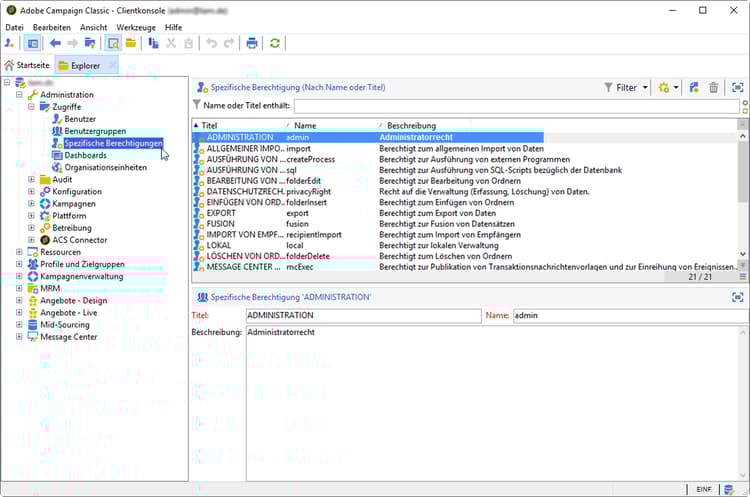Maximize the detail pane with fullscreen icon
Viewport: 750px width, 497px height.
tap(738, 297)
